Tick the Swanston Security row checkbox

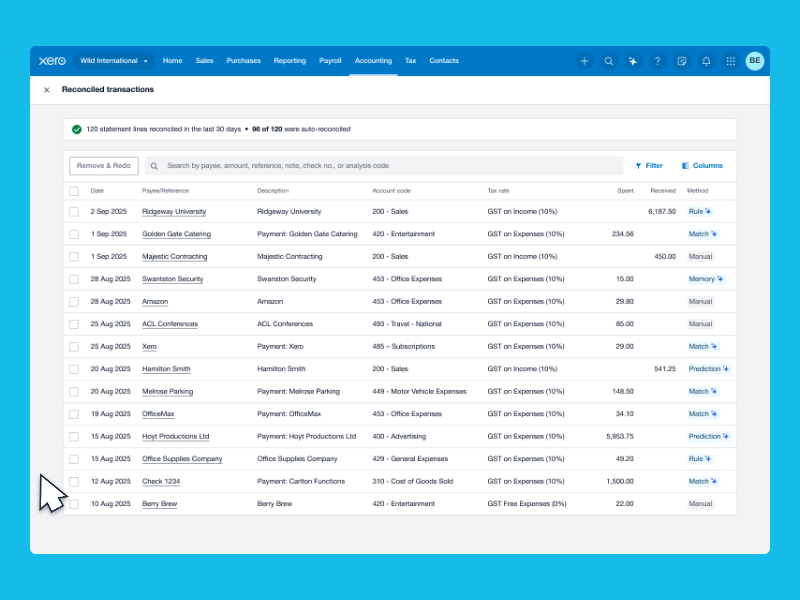tap(74, 279)
